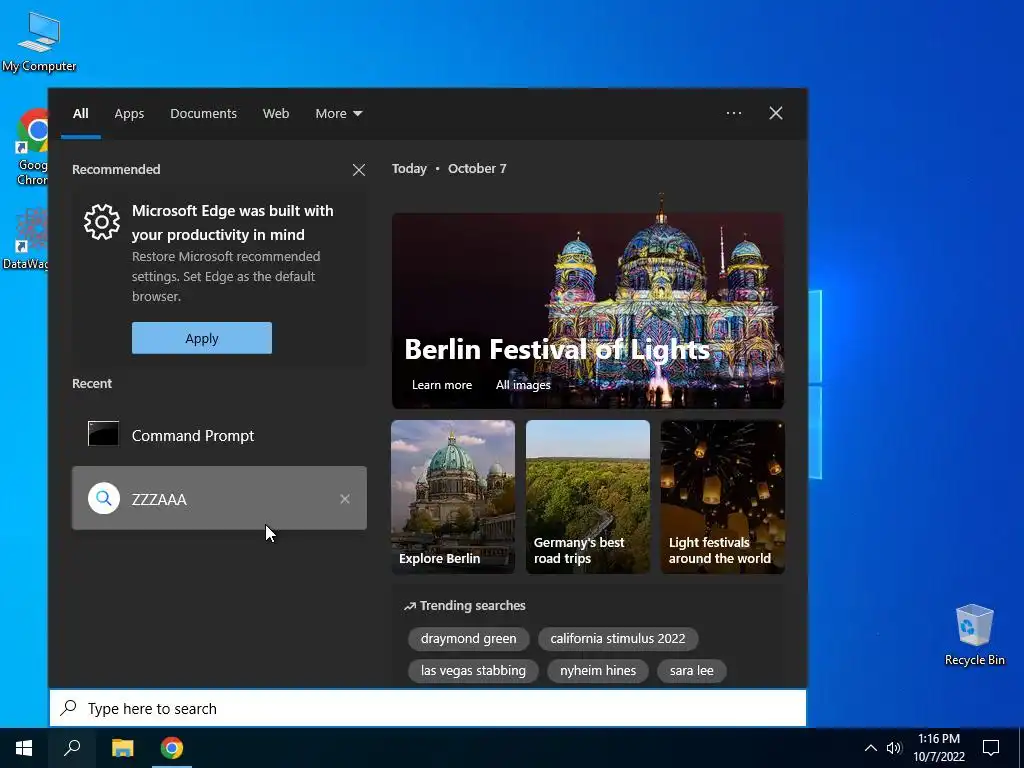1024x768 pixels.
Task: Click the All images link
Action: click(x=522, y=385)
